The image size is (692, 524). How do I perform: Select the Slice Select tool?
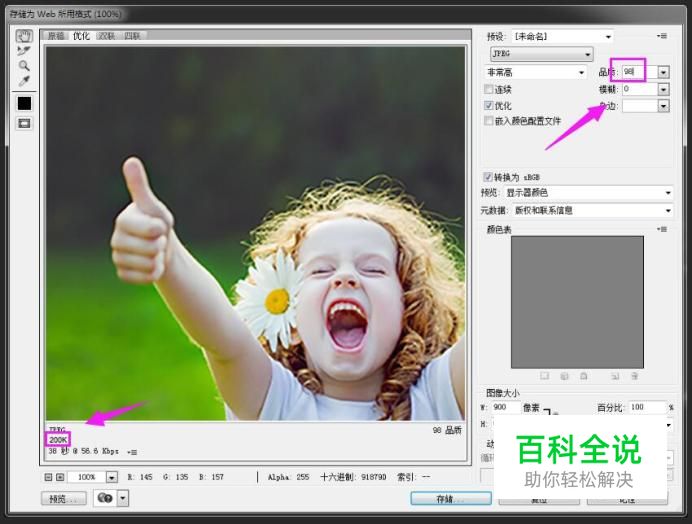pos(24,51)
